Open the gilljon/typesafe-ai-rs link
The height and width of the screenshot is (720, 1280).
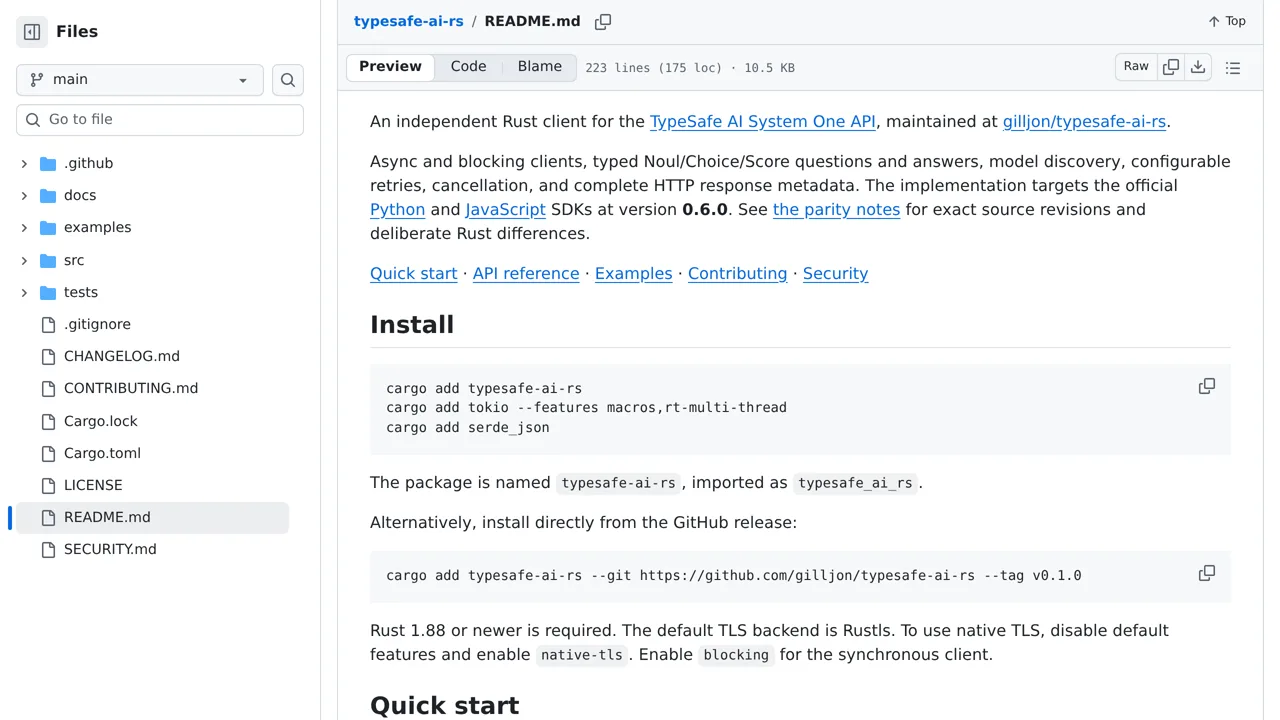pyautogui.click(x=1084, y=122)
